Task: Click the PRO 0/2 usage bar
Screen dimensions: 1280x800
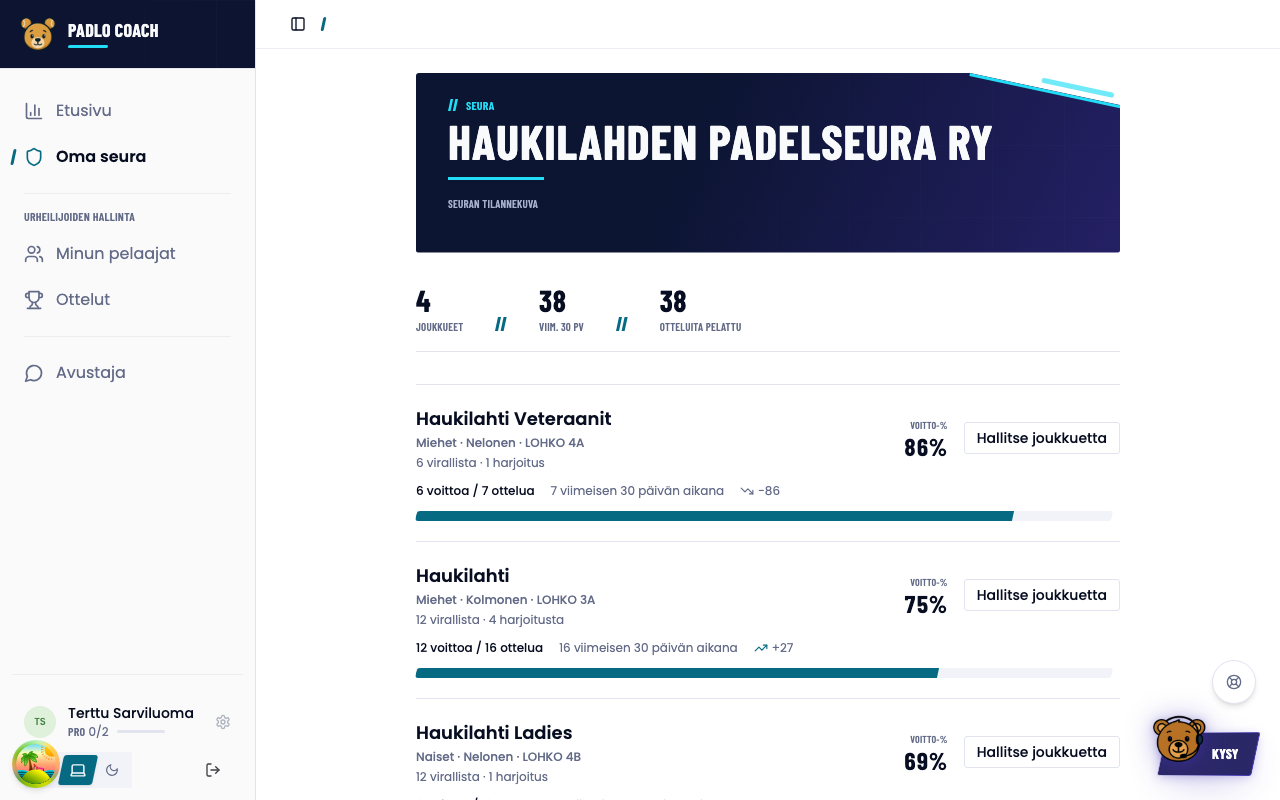Action: 141,732
